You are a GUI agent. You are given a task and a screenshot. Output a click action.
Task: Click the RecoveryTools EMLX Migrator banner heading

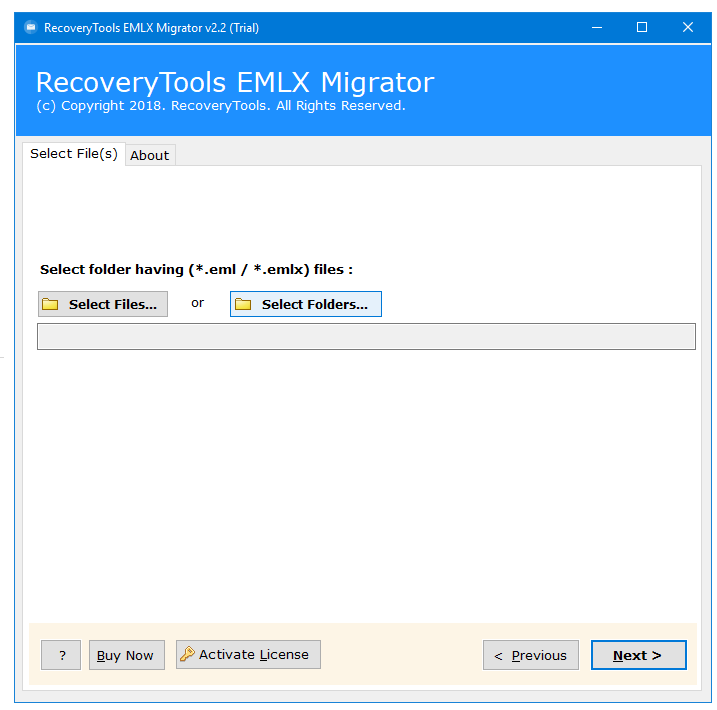tap(235, 82)
